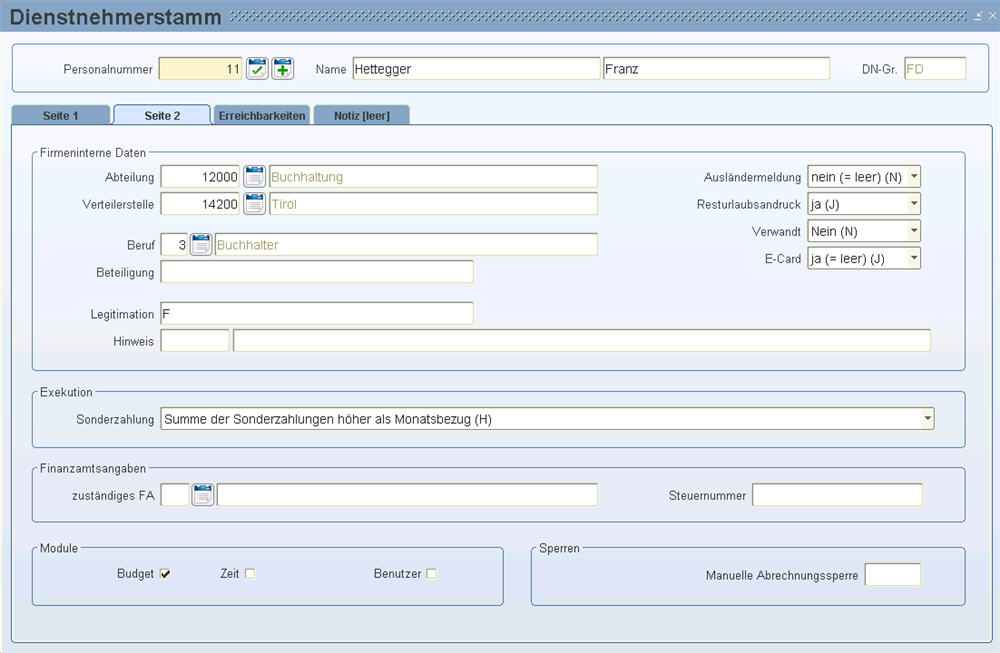Image resolution: width=1000 pixels, height=653 pixels.
Task: Click the confirm checkmark icon beside Personalnummer
Action: pos(257,69)
